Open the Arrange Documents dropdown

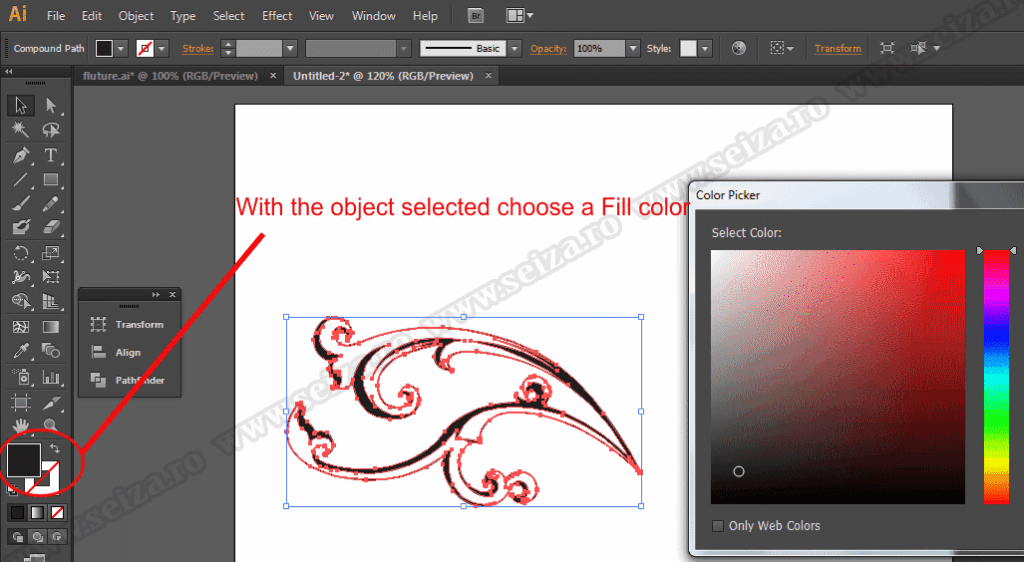520,16
